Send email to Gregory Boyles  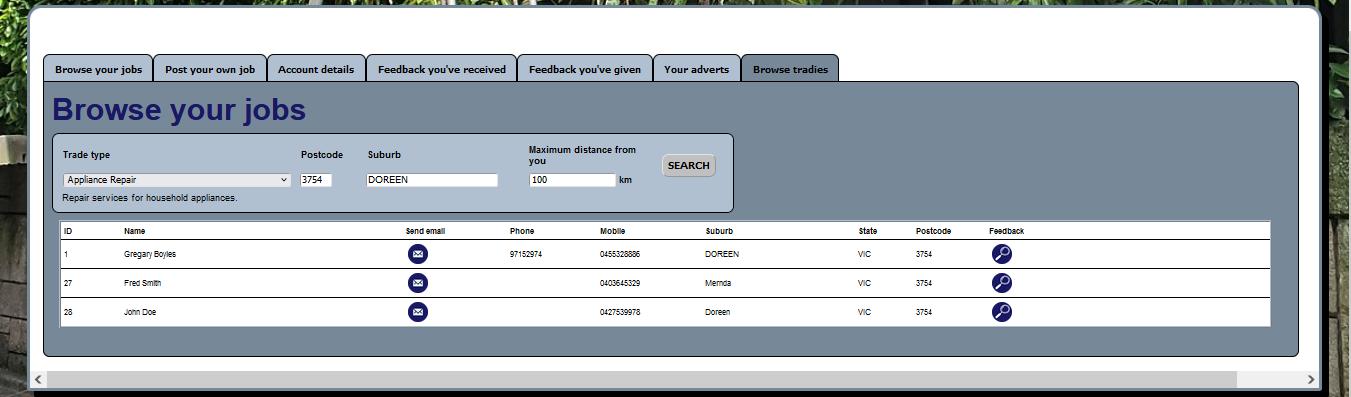(x=418, y=254)
